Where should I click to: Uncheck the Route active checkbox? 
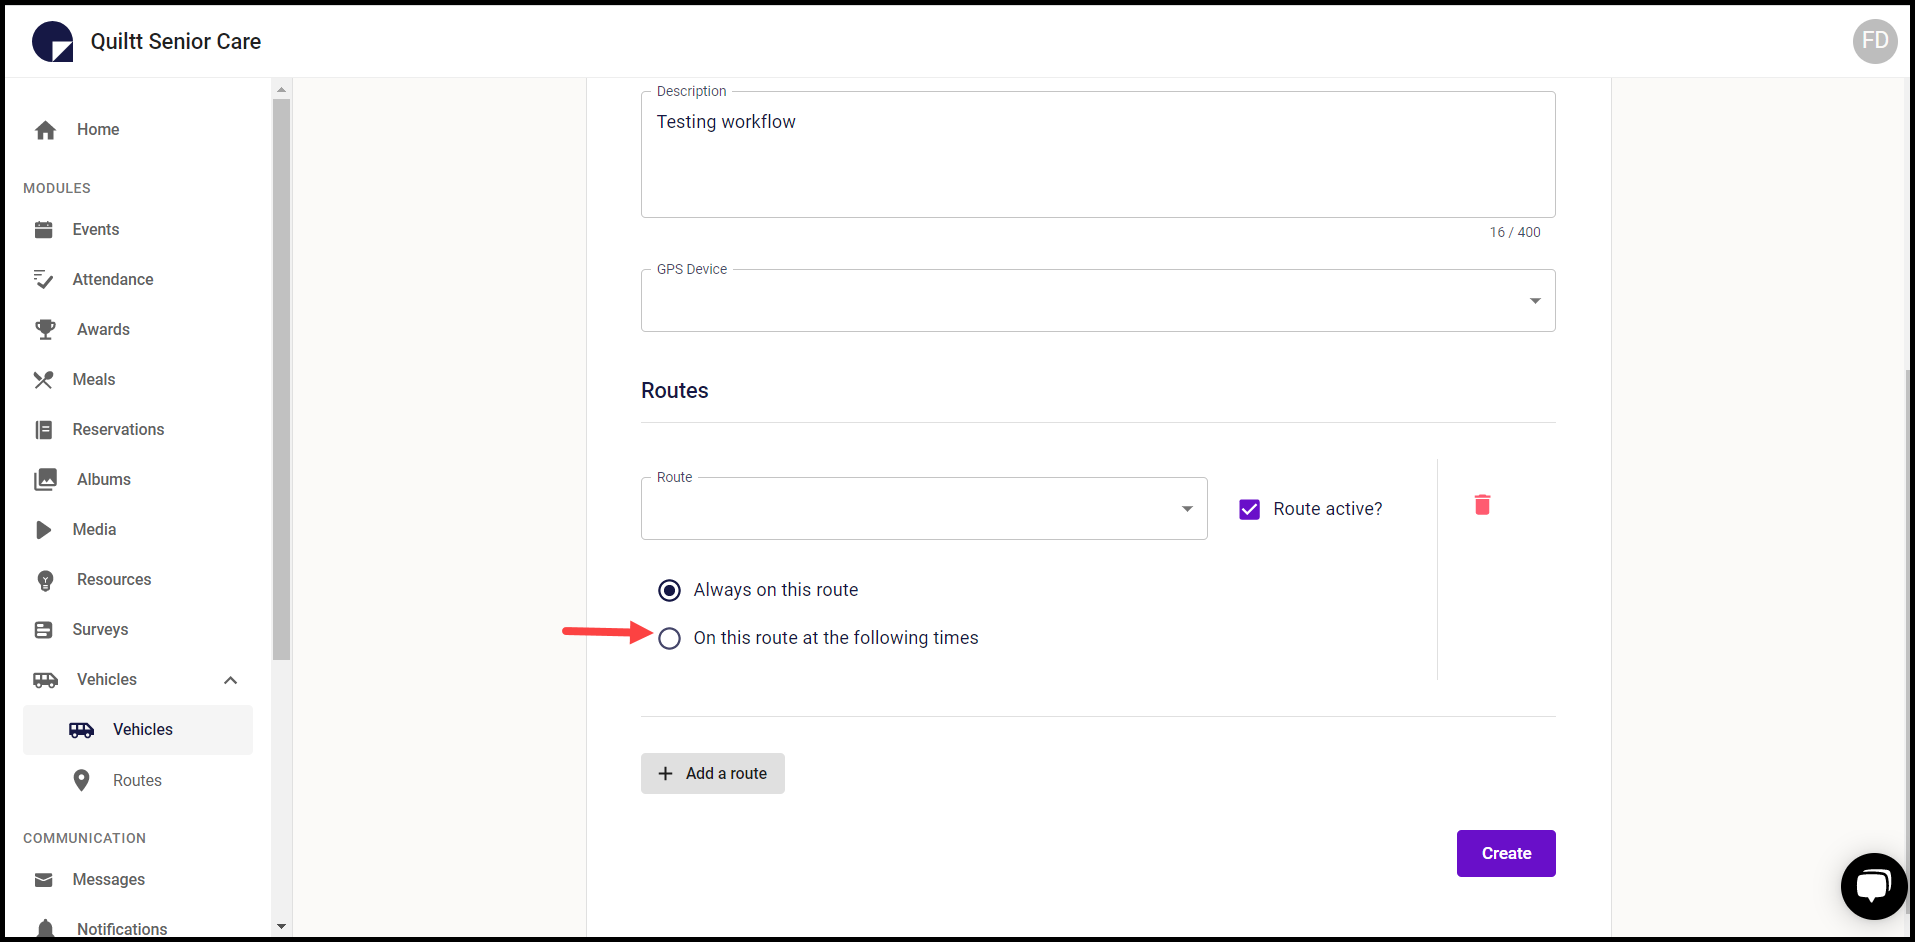tap(1249, 510)
